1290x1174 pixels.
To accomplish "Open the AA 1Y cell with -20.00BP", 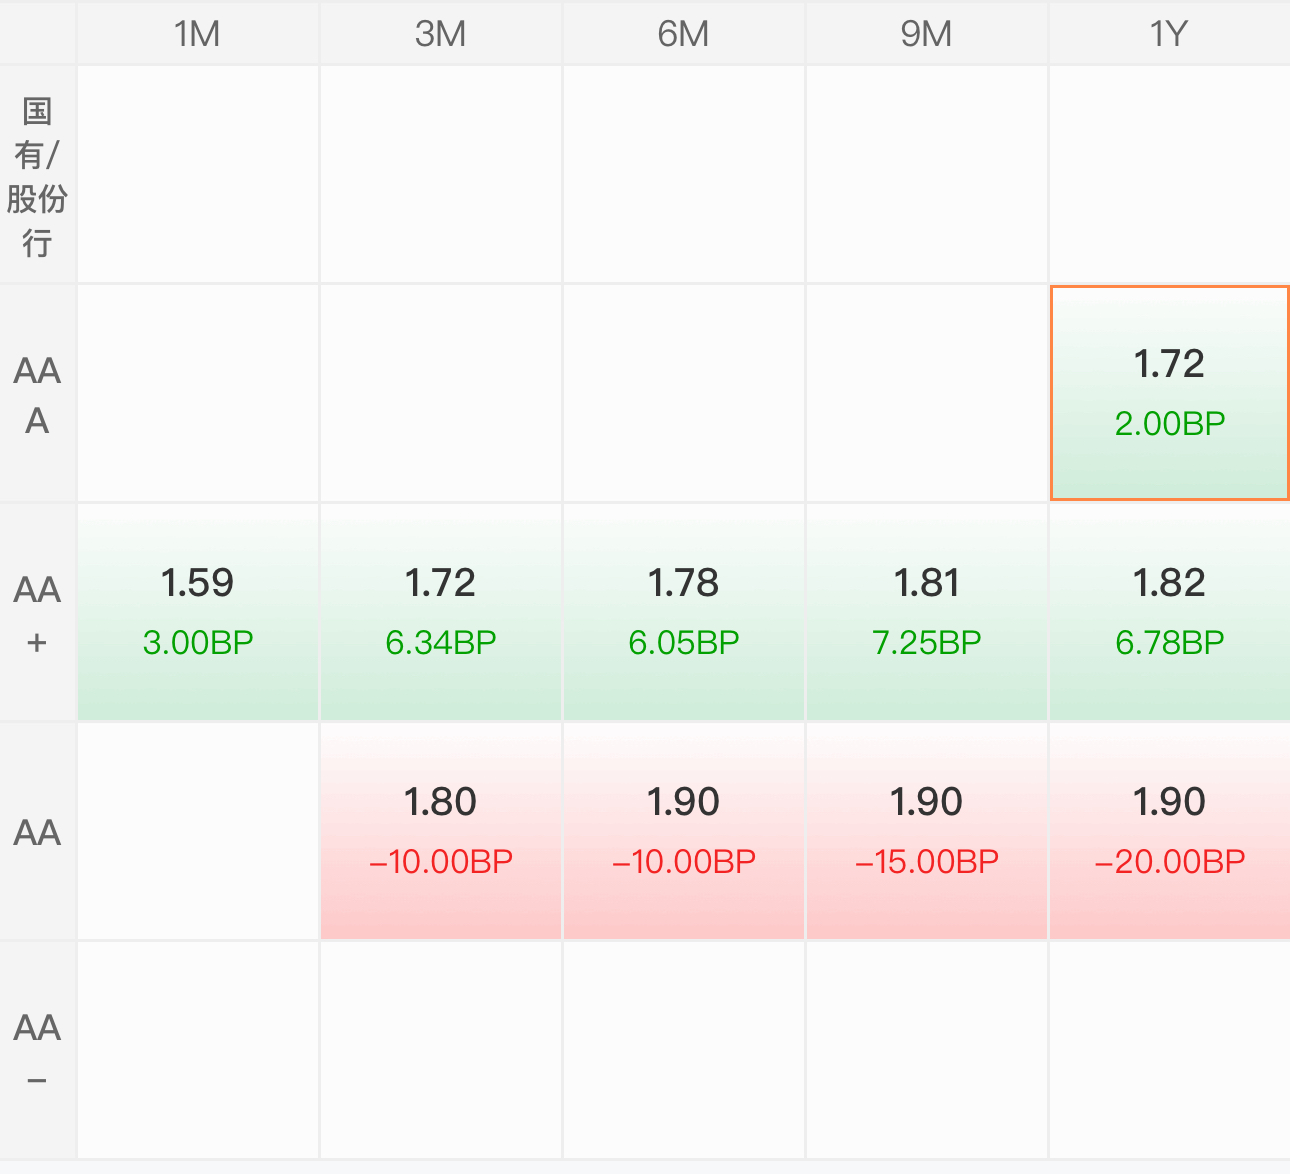I will click(x=1169, y=831).
